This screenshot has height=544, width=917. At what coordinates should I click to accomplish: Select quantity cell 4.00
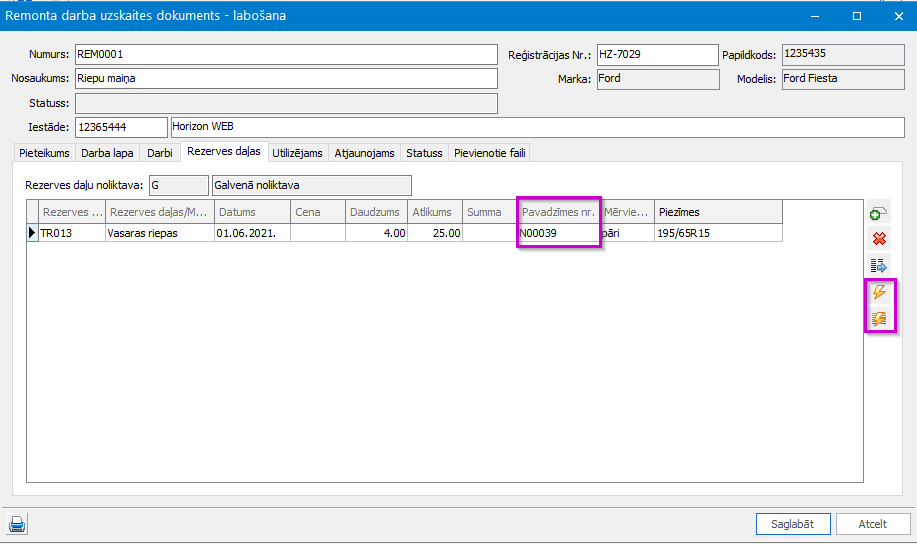[x=376, y=233]
